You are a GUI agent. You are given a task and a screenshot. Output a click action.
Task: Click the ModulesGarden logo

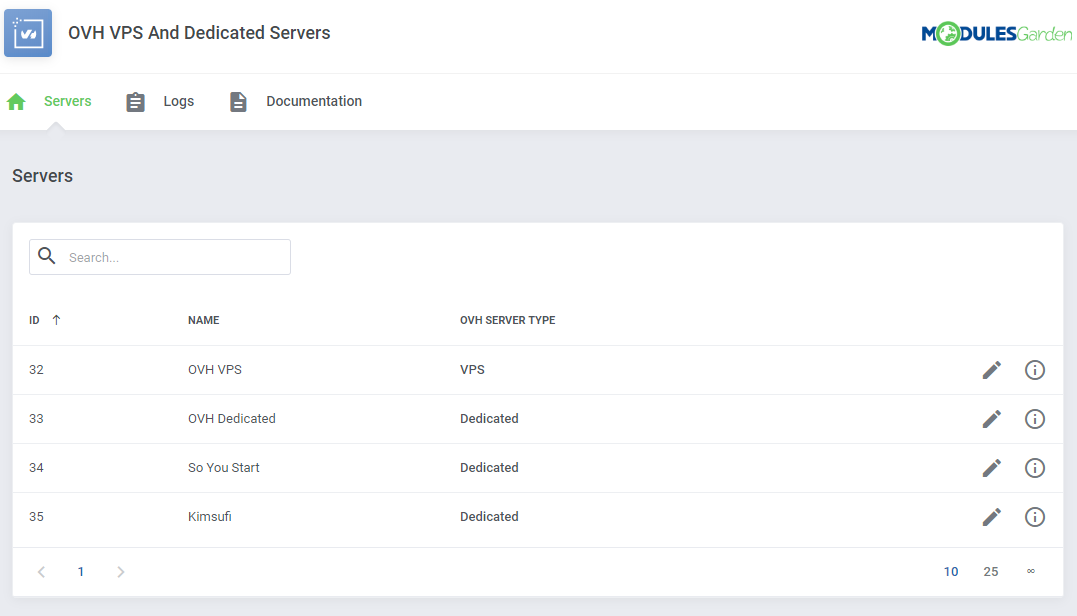(x=996, y=34)
